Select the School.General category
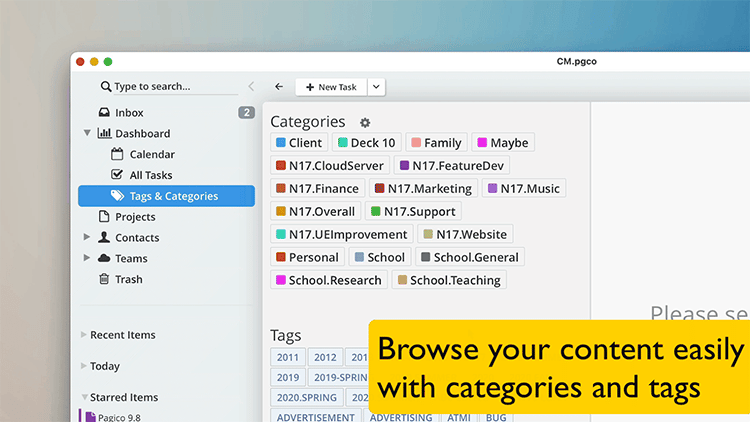 (470, 257)
